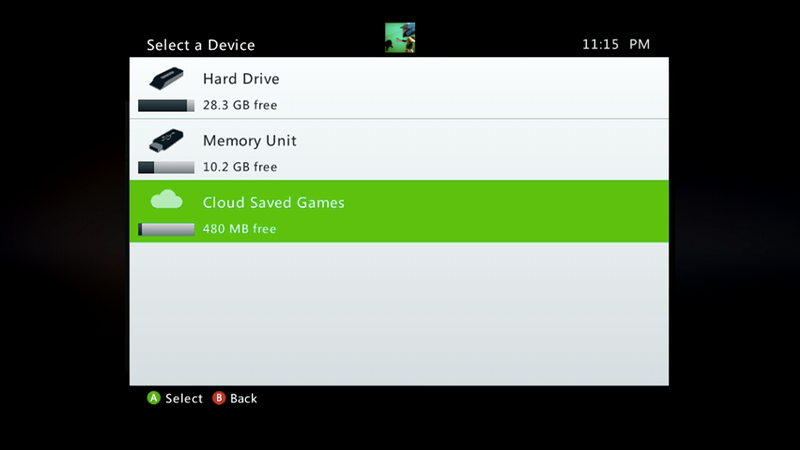The image size is (800, 450).
Task: Click the green A button icon
Action: pyautogui.click(x=154, y=398)
